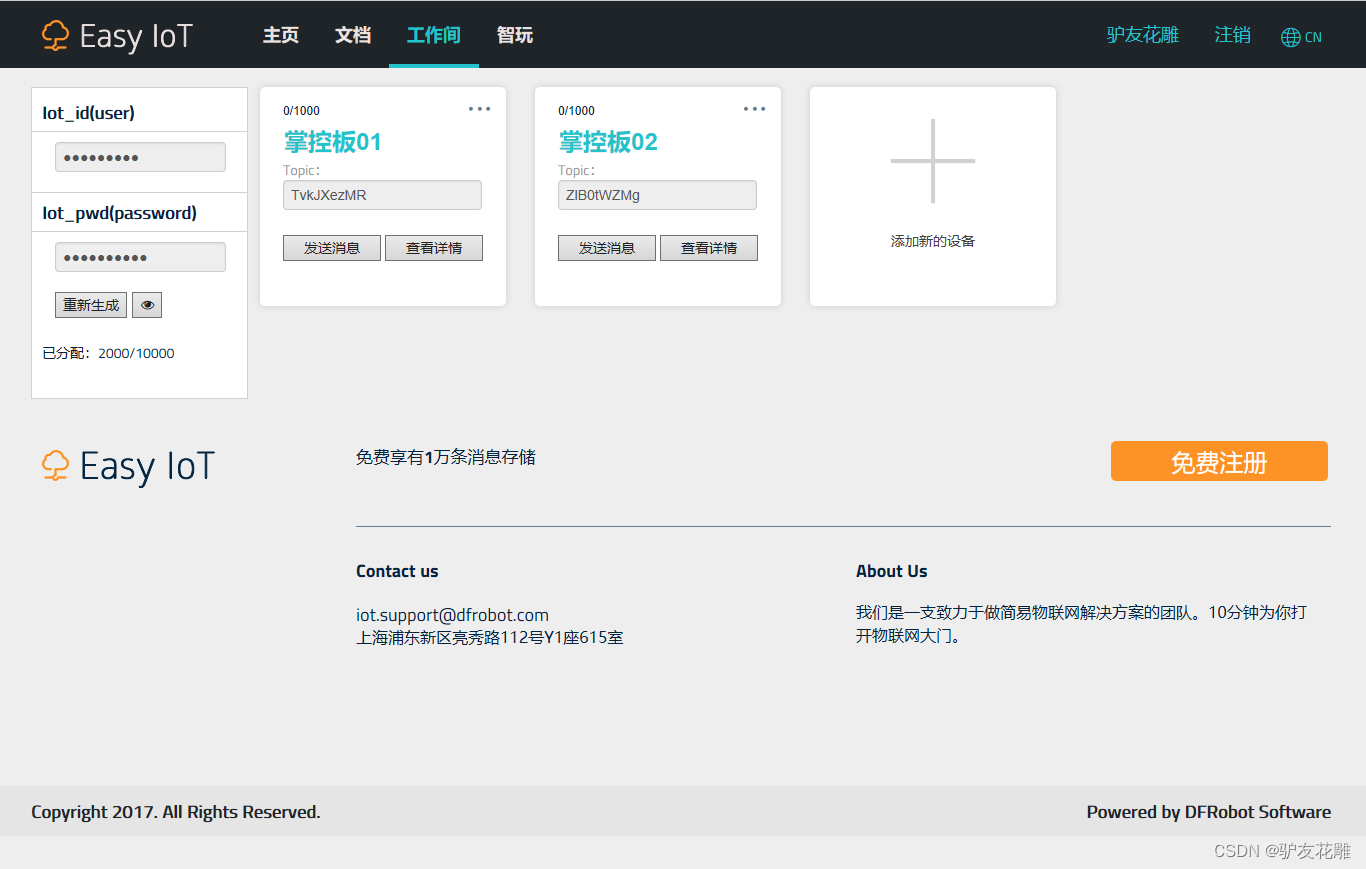Click the plus icon to add device
Screen dimensions: 1366x869
coord(933,161)
